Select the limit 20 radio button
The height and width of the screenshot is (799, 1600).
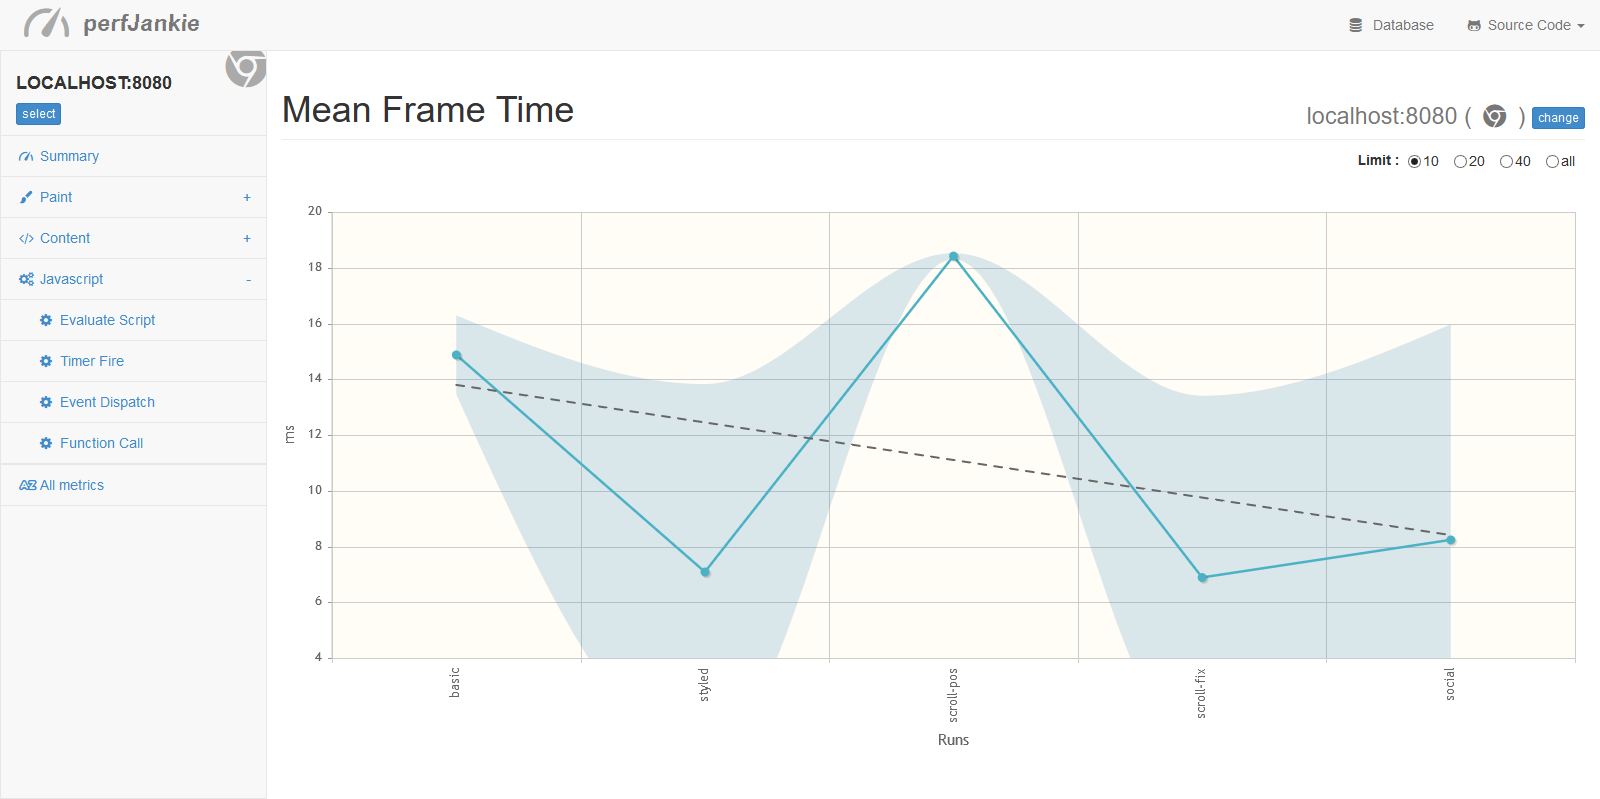1460,161
